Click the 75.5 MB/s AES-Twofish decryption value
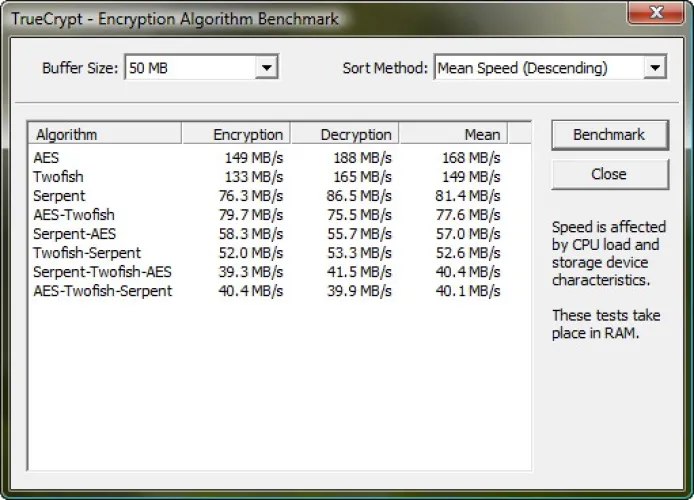 [x=359, y=215]
